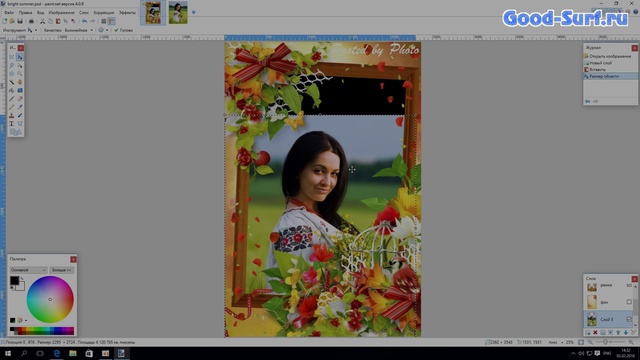Close the History "Журнал" panel

point(635,48)
